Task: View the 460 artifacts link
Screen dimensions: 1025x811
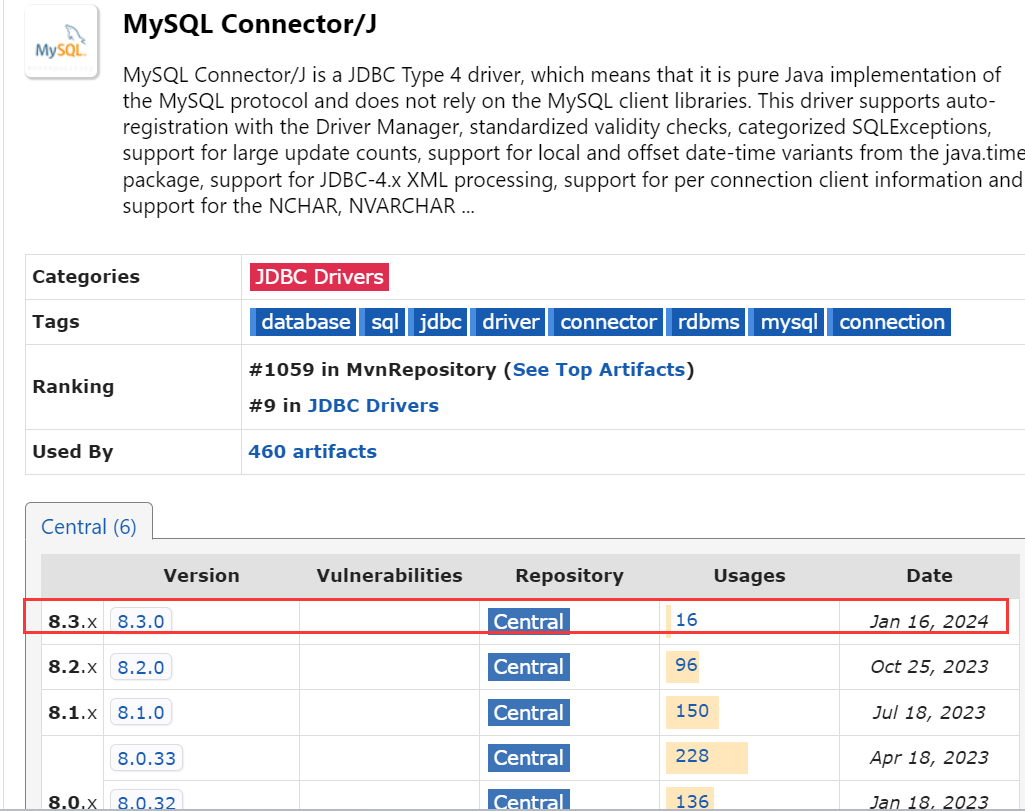Action: coord(312,452)
